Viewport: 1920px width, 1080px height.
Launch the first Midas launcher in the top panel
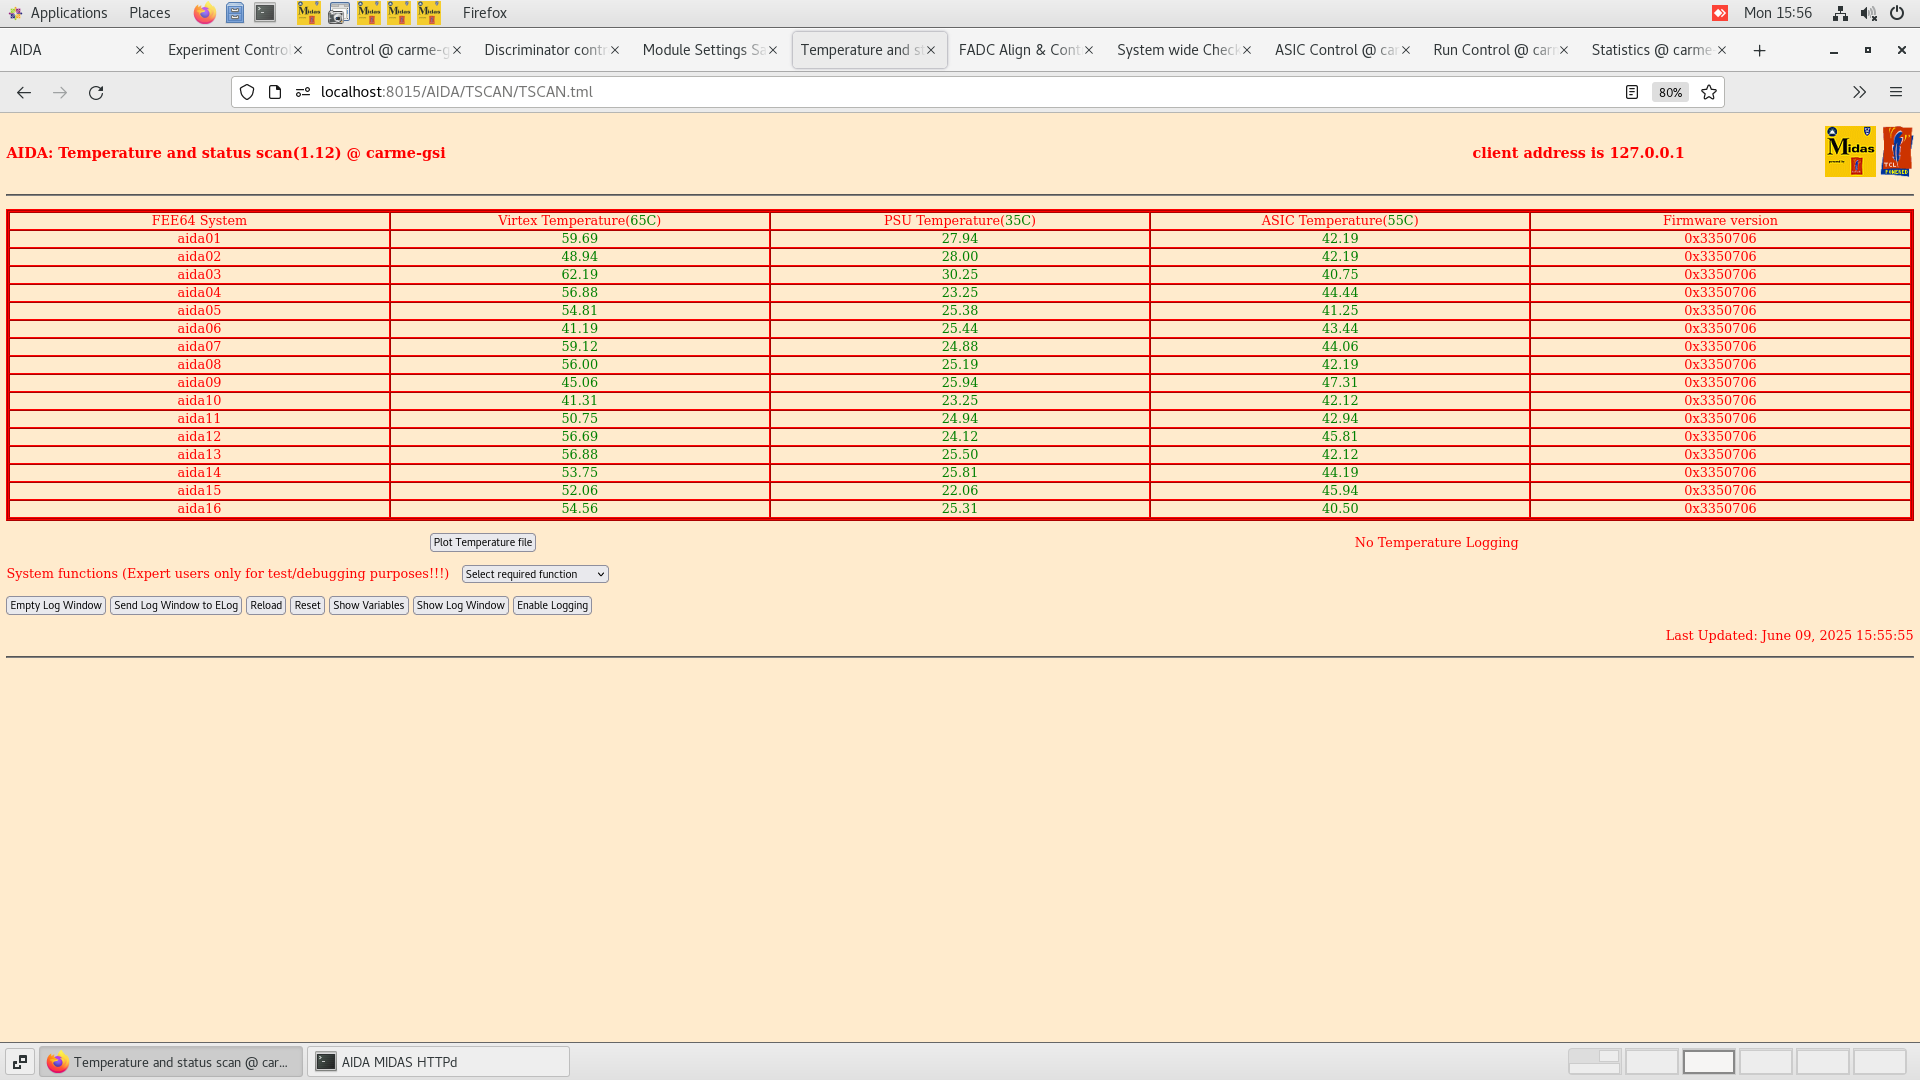point(309,13)
